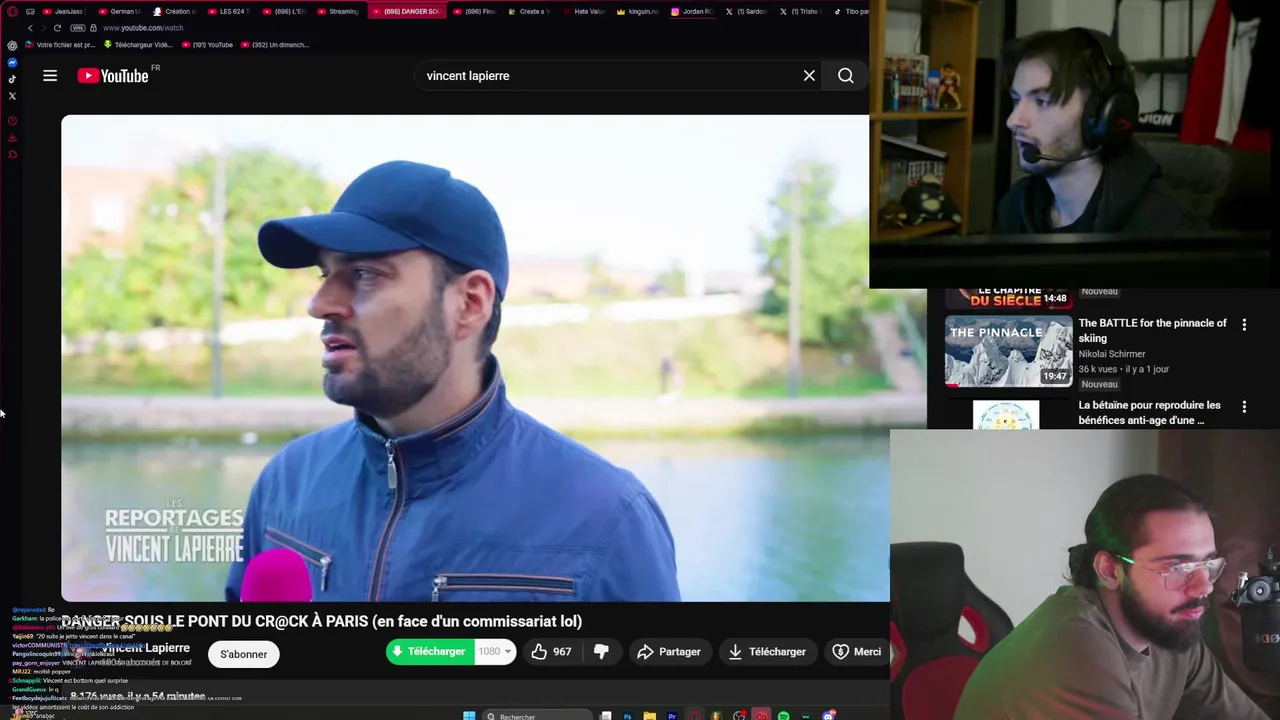Click the S'abonner subscribe button
The width and height of the screenshot is (1280, 720).
244,654
